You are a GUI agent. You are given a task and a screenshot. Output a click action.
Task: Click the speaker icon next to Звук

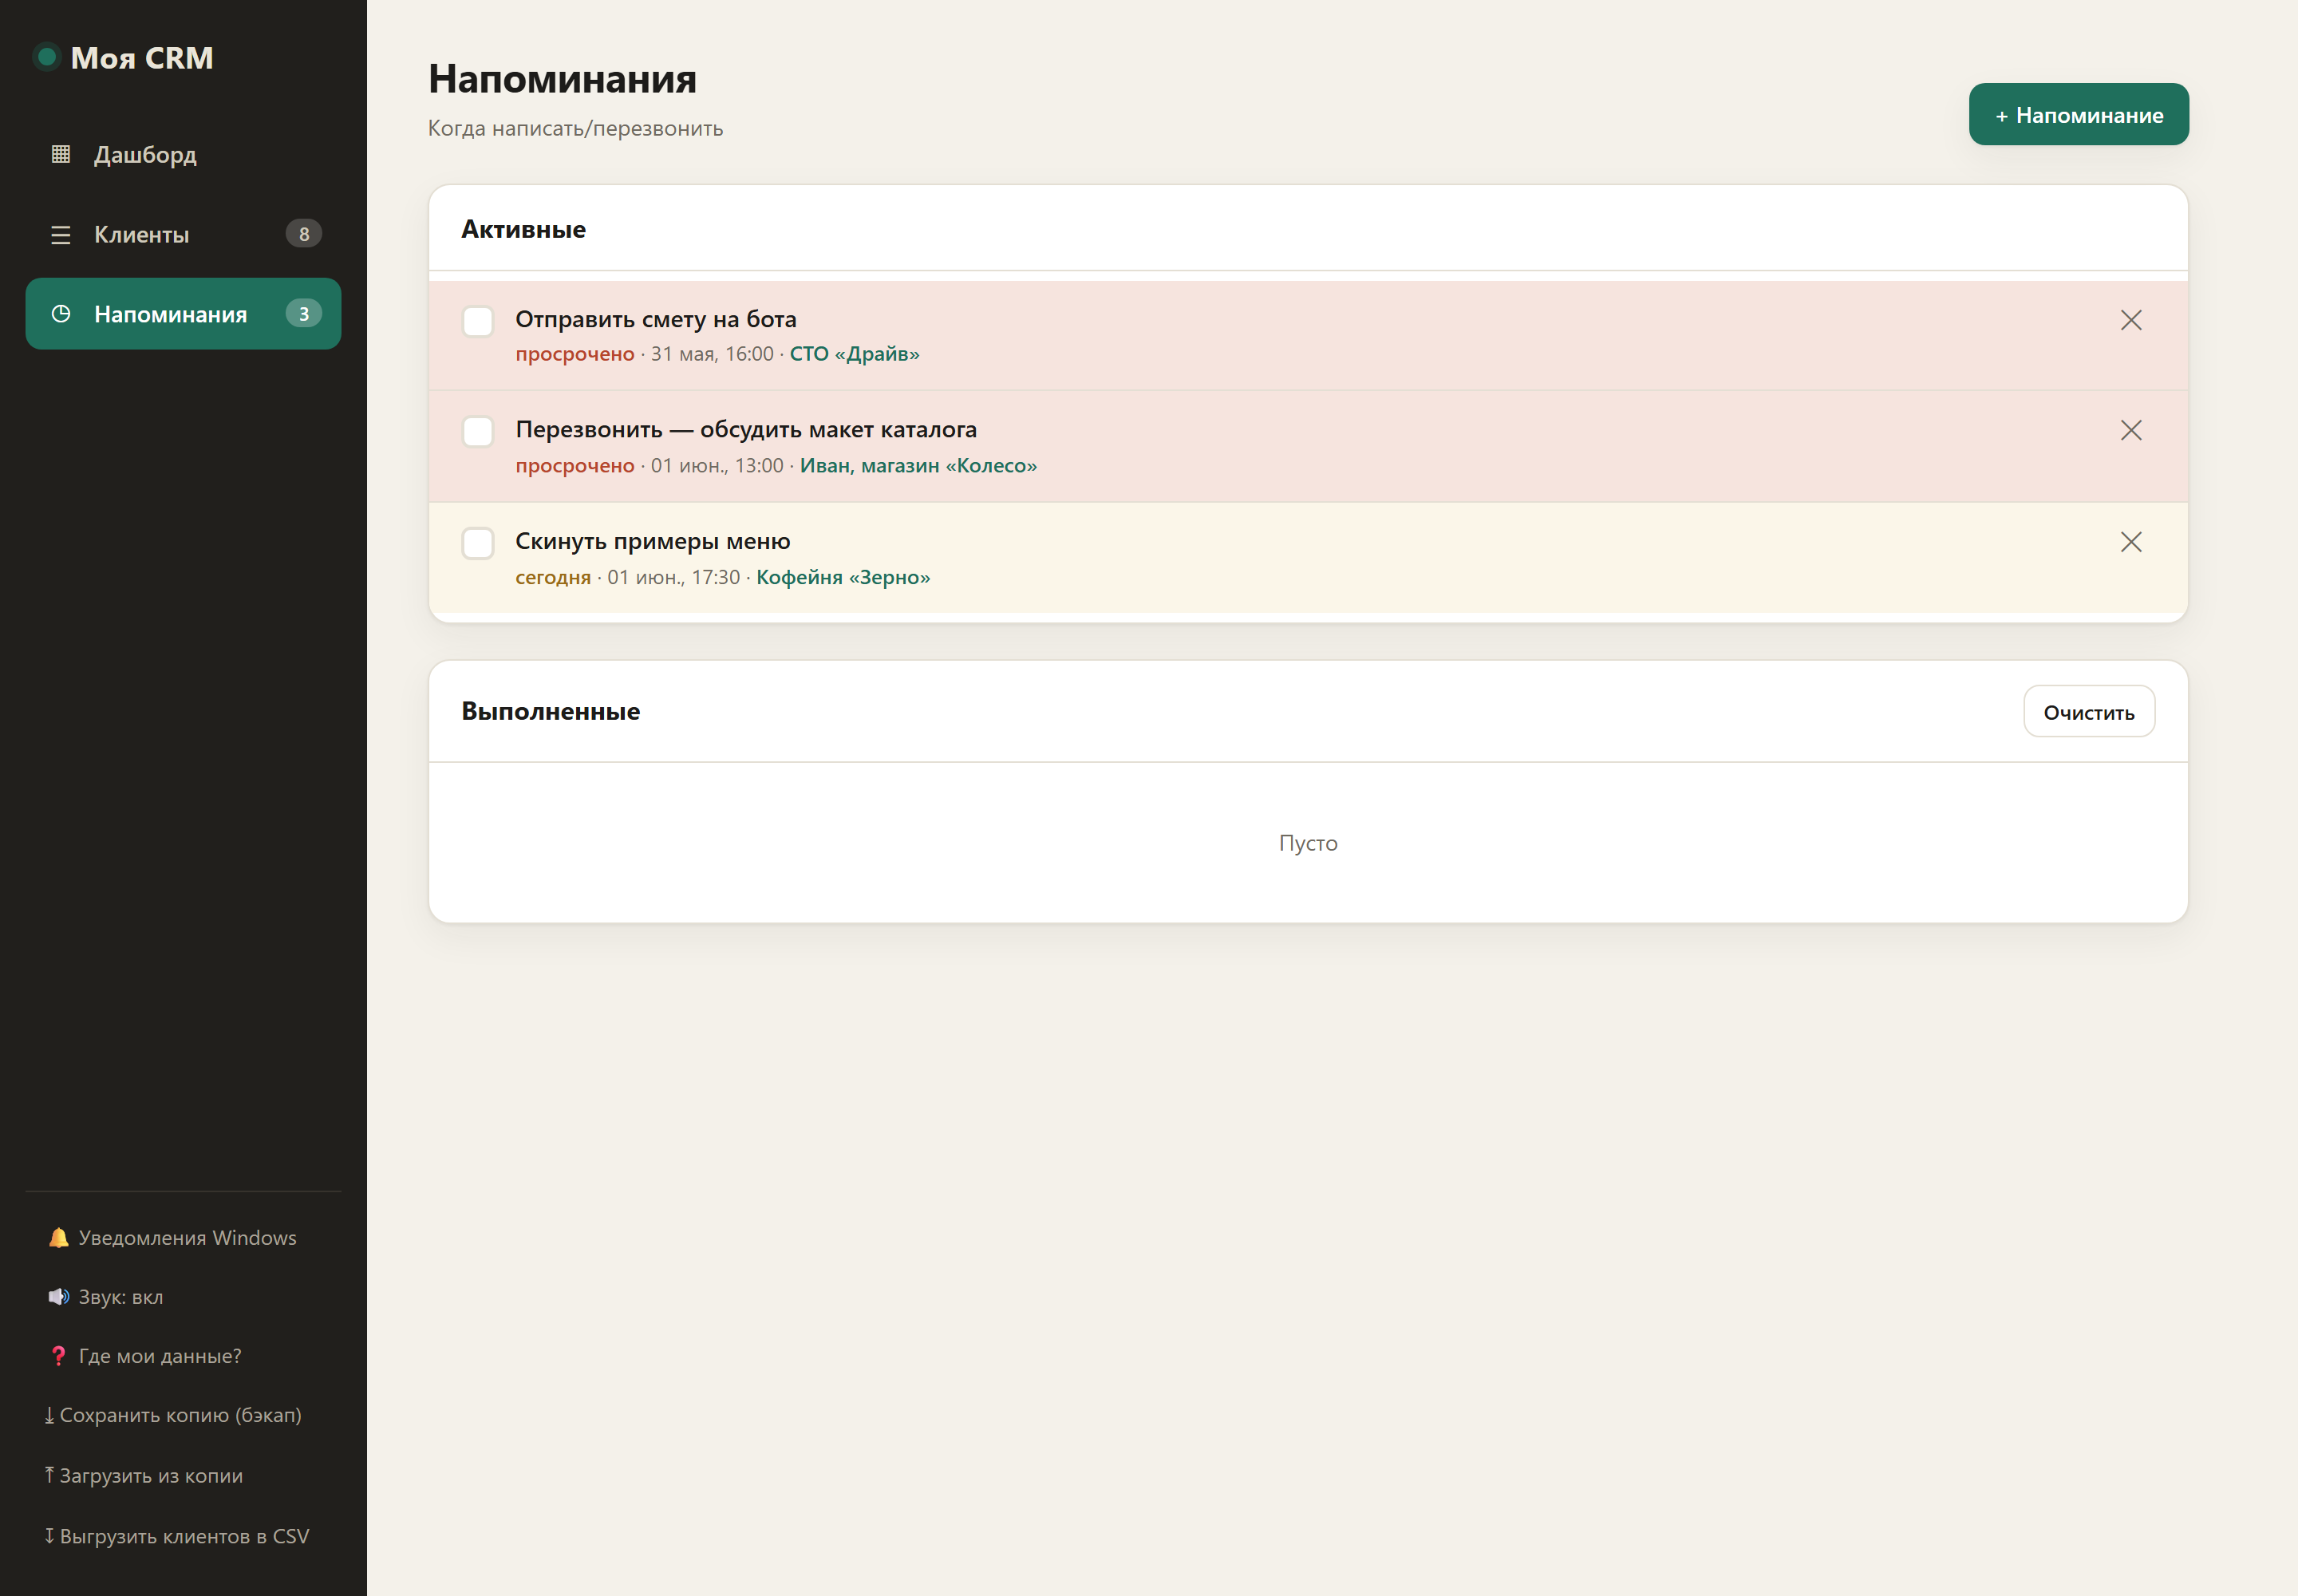[x=59, y=1297]
